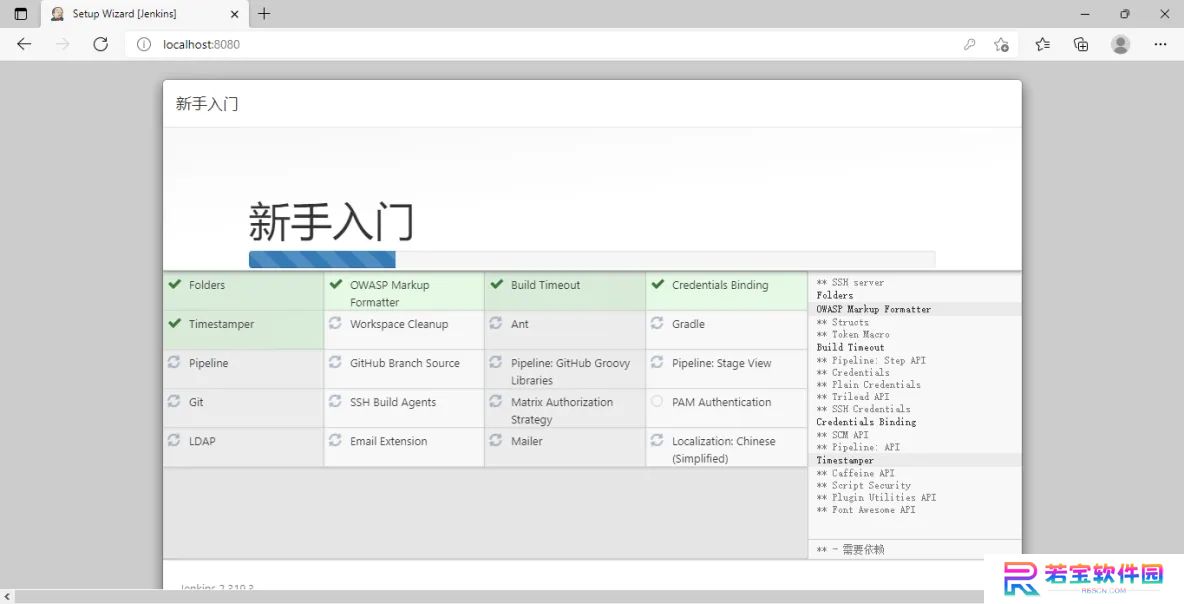
Task: Select the Setup Wizard [Jenkins] tab
Action: [145, 14]
